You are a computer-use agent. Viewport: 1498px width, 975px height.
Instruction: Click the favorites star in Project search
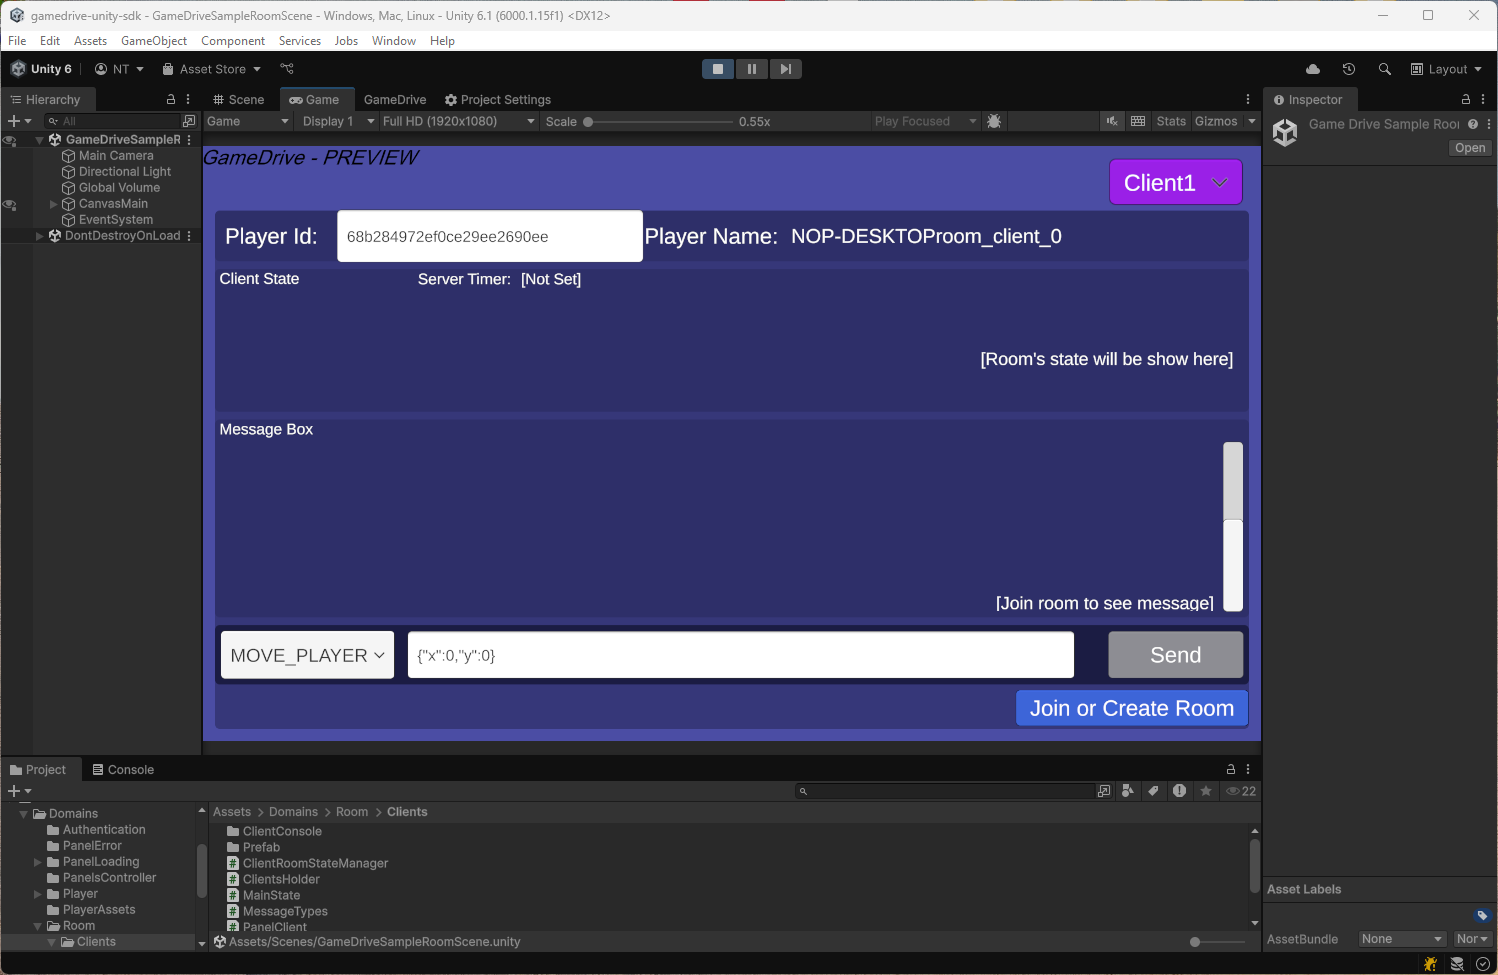click(1206, 791)
